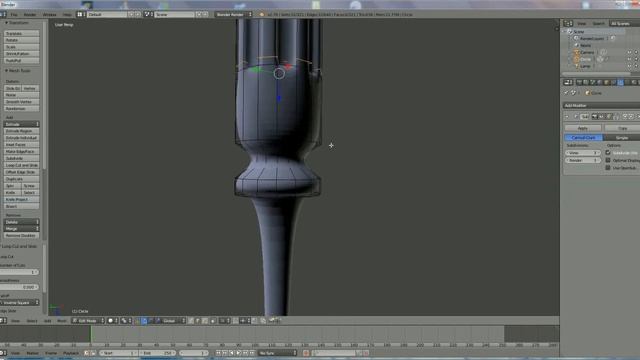This screenshot has width=640, height=360.
Task: Click Loop Cut and Slide button
Action: point(21,165)
